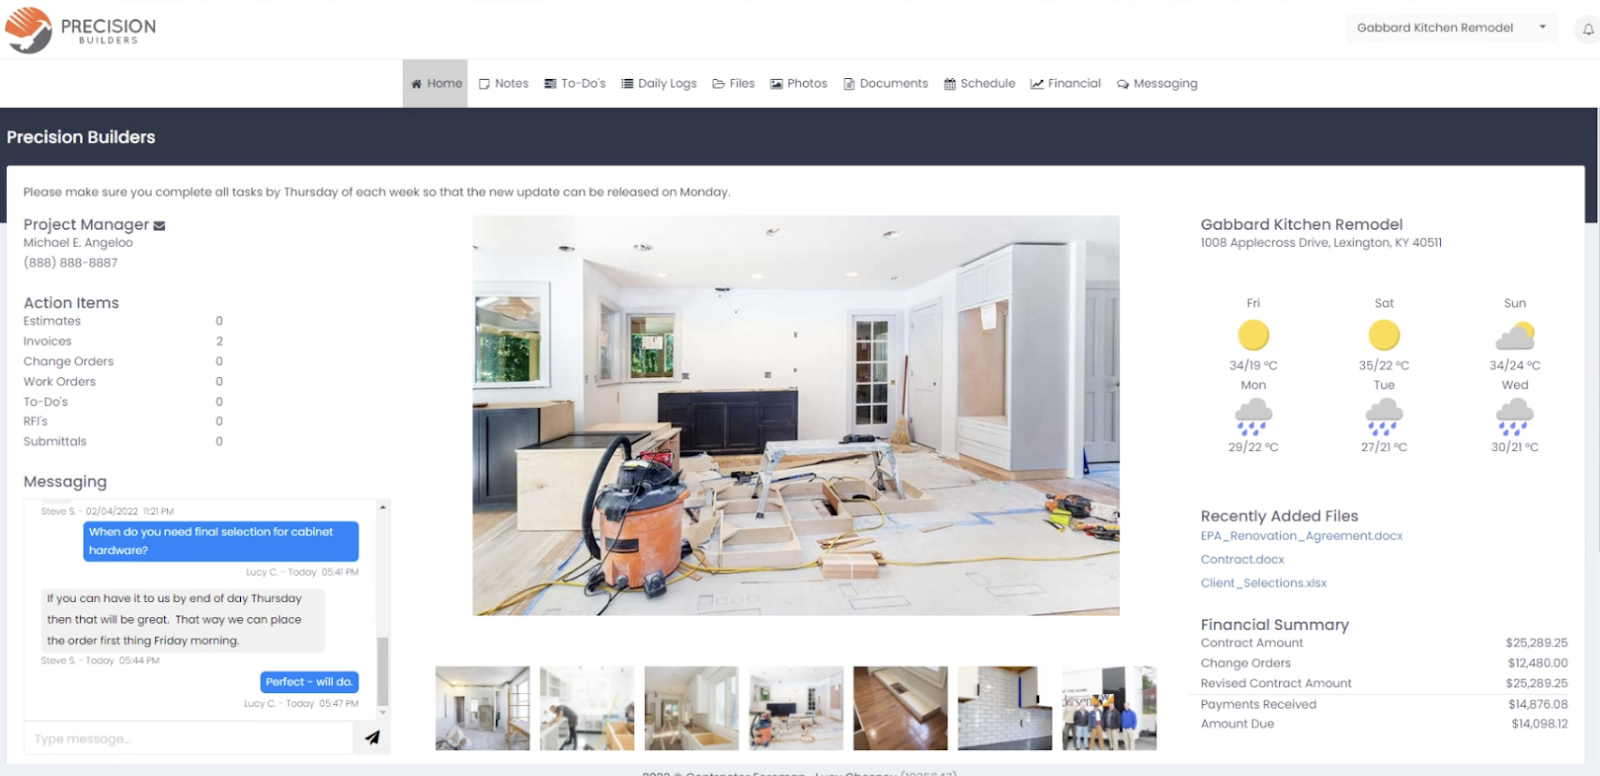Click the Monday rain weather icon

1253,416
